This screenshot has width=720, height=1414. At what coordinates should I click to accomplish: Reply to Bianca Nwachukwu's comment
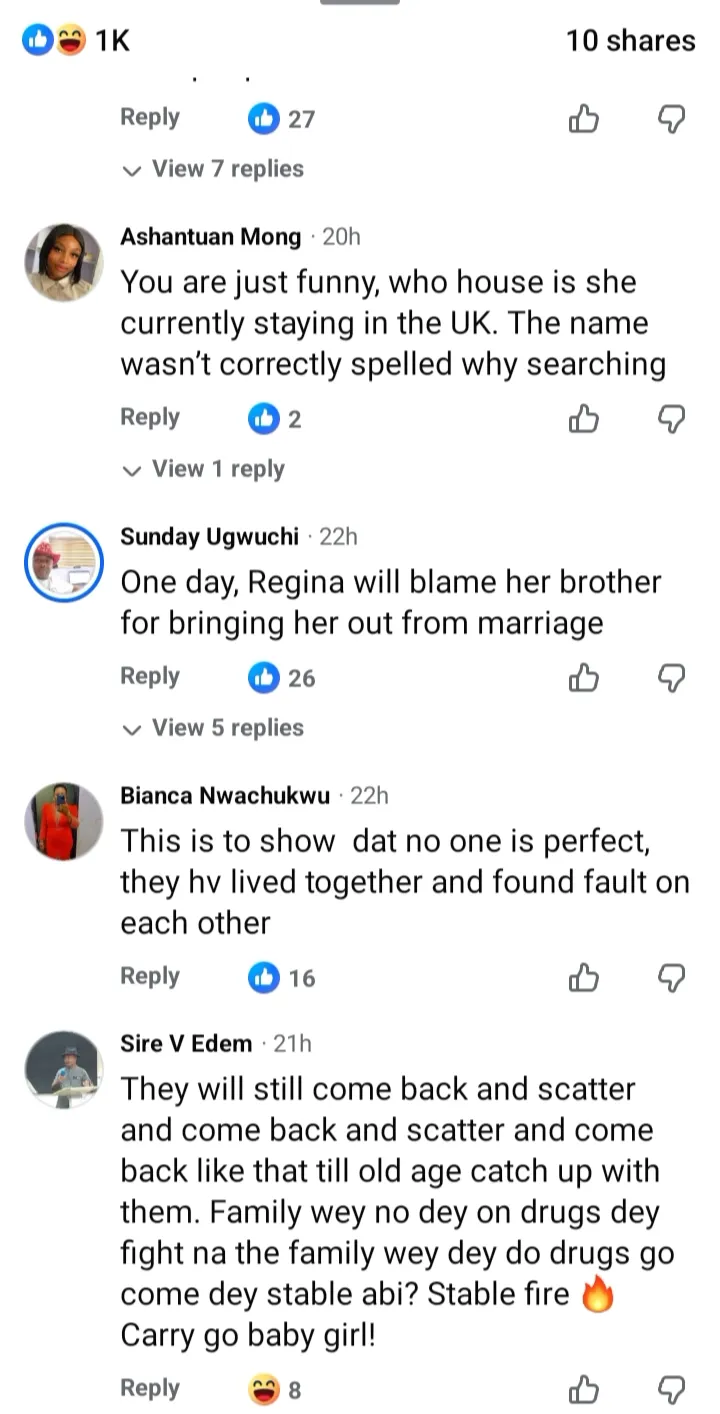pos(149,975)
